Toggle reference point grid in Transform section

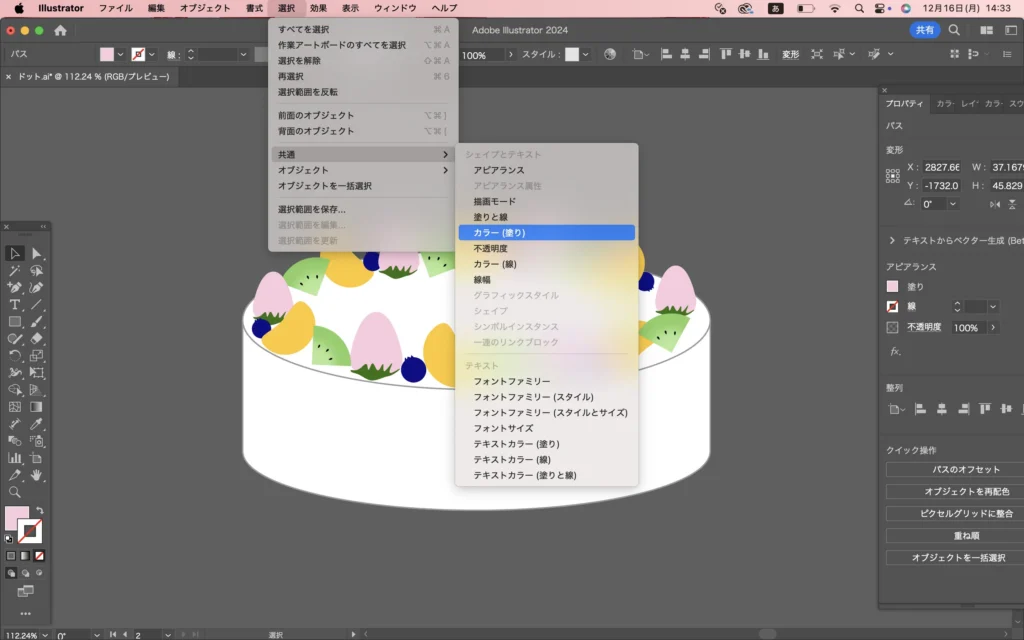tap(893, 176)
